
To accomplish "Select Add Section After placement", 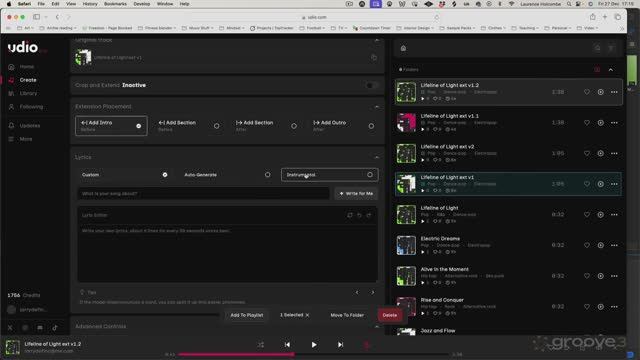I will point(266,126).
